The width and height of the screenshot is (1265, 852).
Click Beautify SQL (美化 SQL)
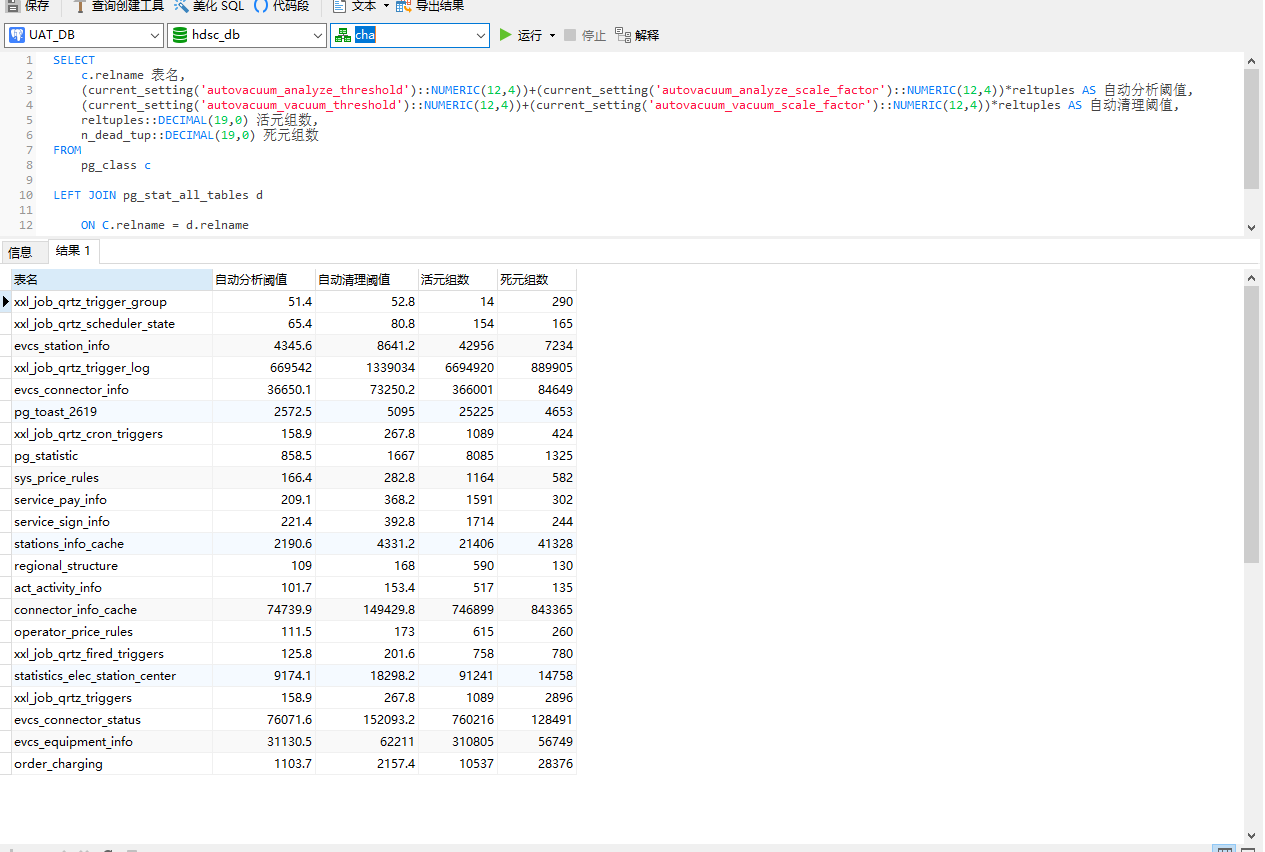pyautogui.click(x=208, y=6)
